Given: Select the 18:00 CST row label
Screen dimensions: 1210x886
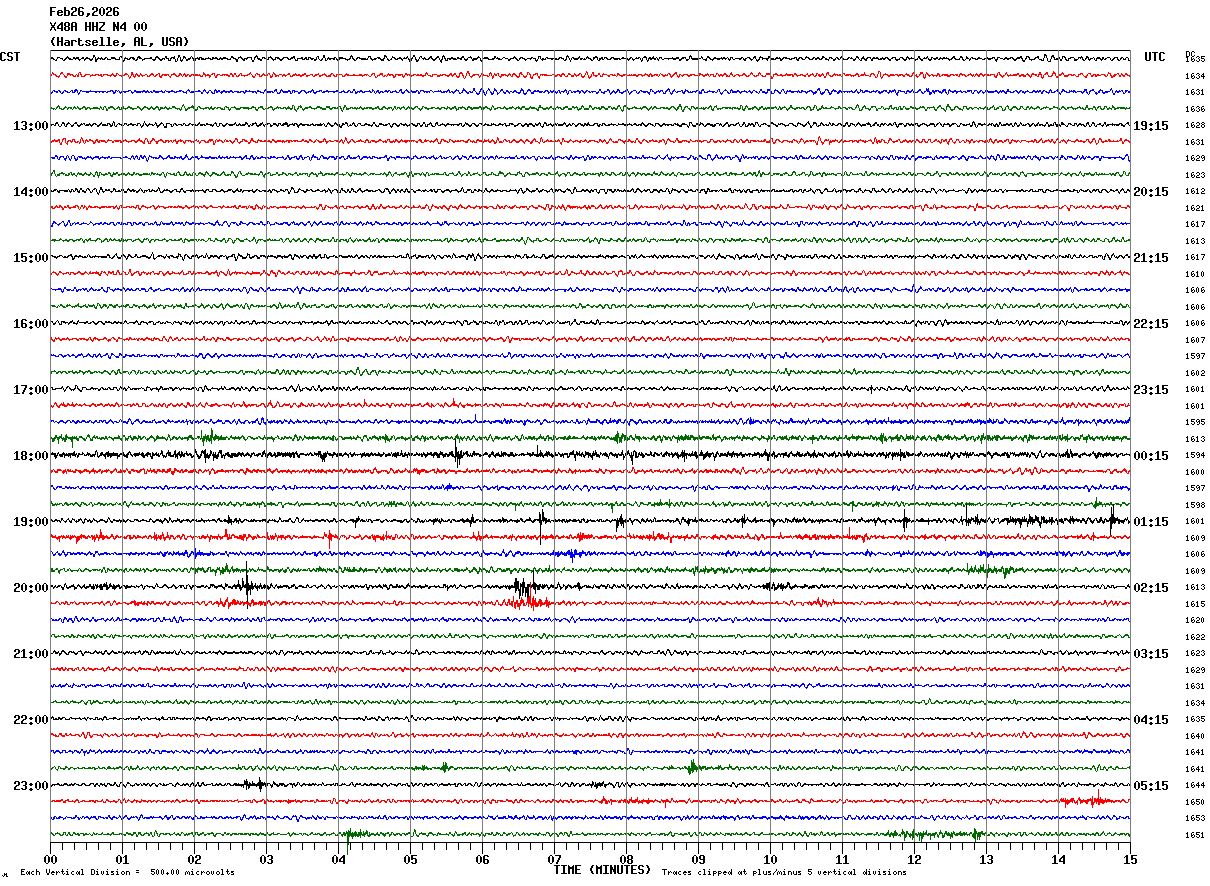Looking at the screenshot, I should click(x=30, y=456).
